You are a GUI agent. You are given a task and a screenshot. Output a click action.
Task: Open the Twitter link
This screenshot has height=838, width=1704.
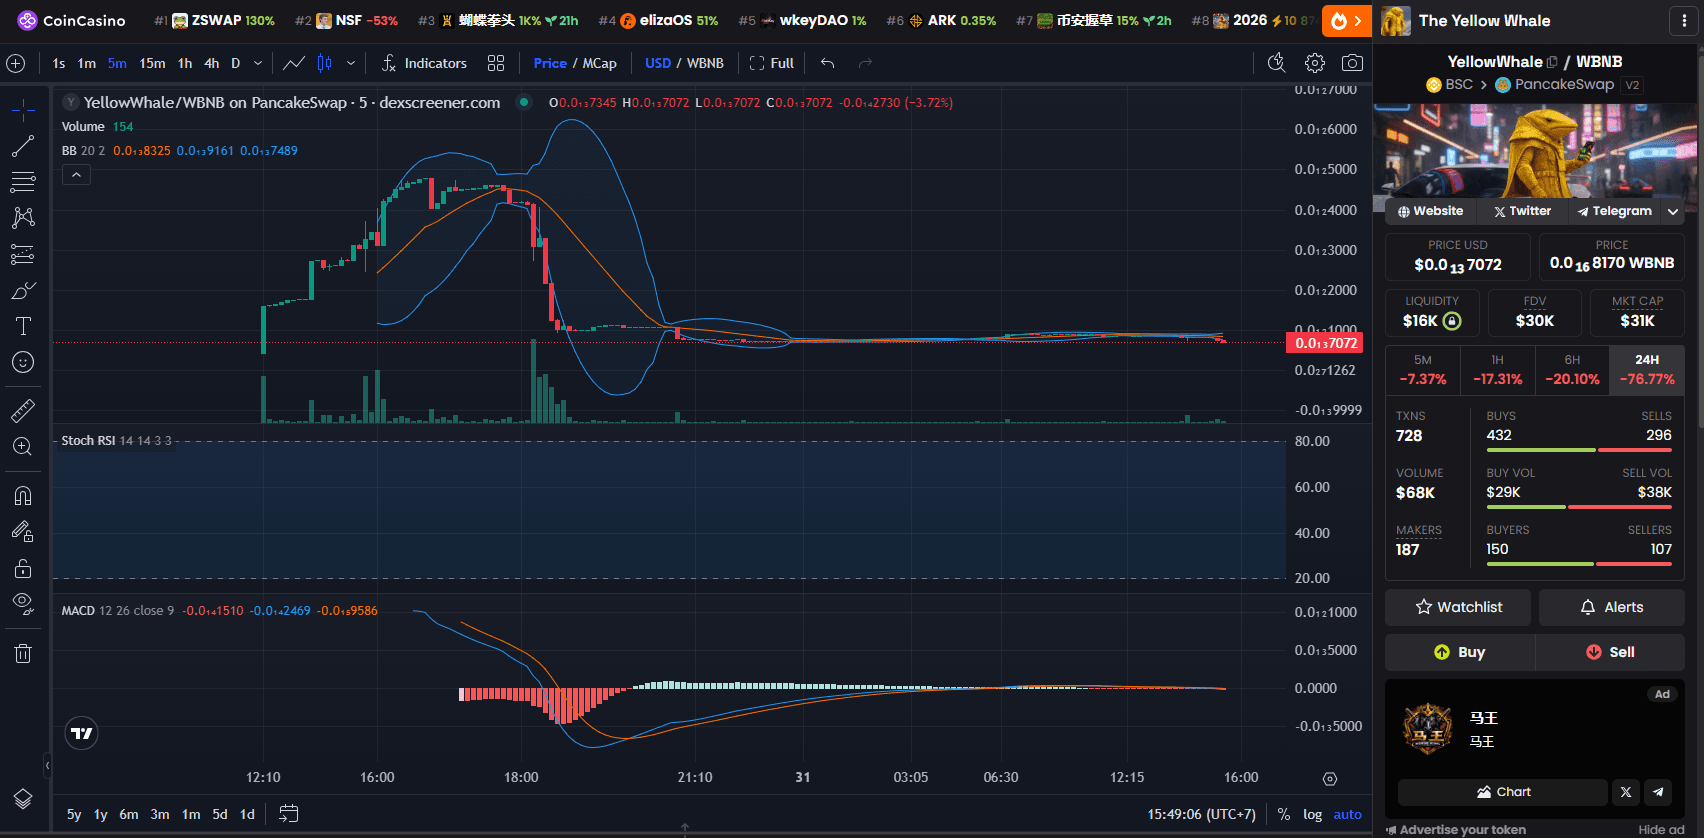[1522, 211]
